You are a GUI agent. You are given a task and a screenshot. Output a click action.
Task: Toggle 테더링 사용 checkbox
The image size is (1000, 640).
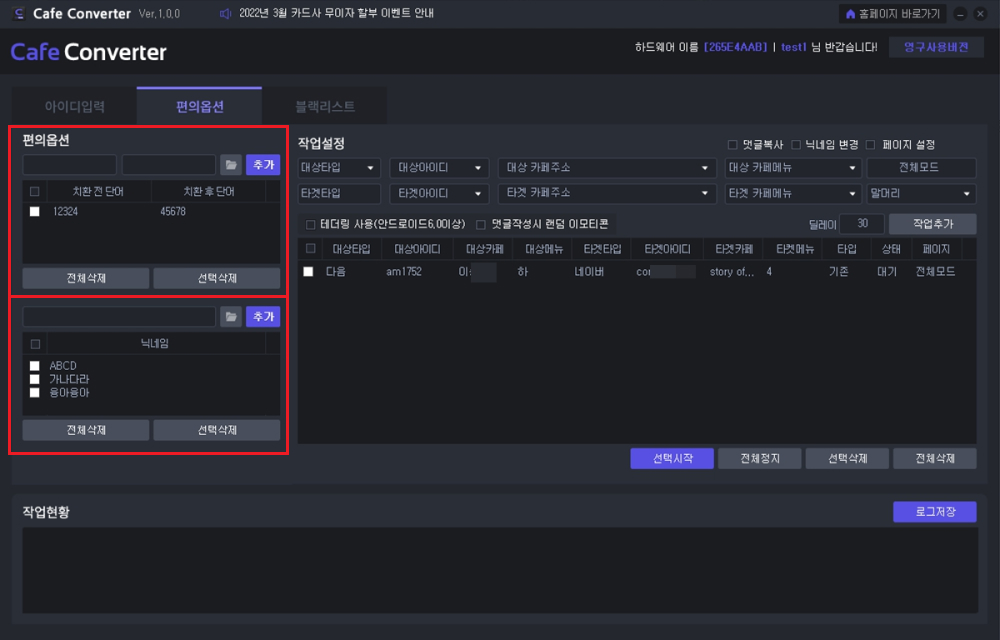point(311,224)
